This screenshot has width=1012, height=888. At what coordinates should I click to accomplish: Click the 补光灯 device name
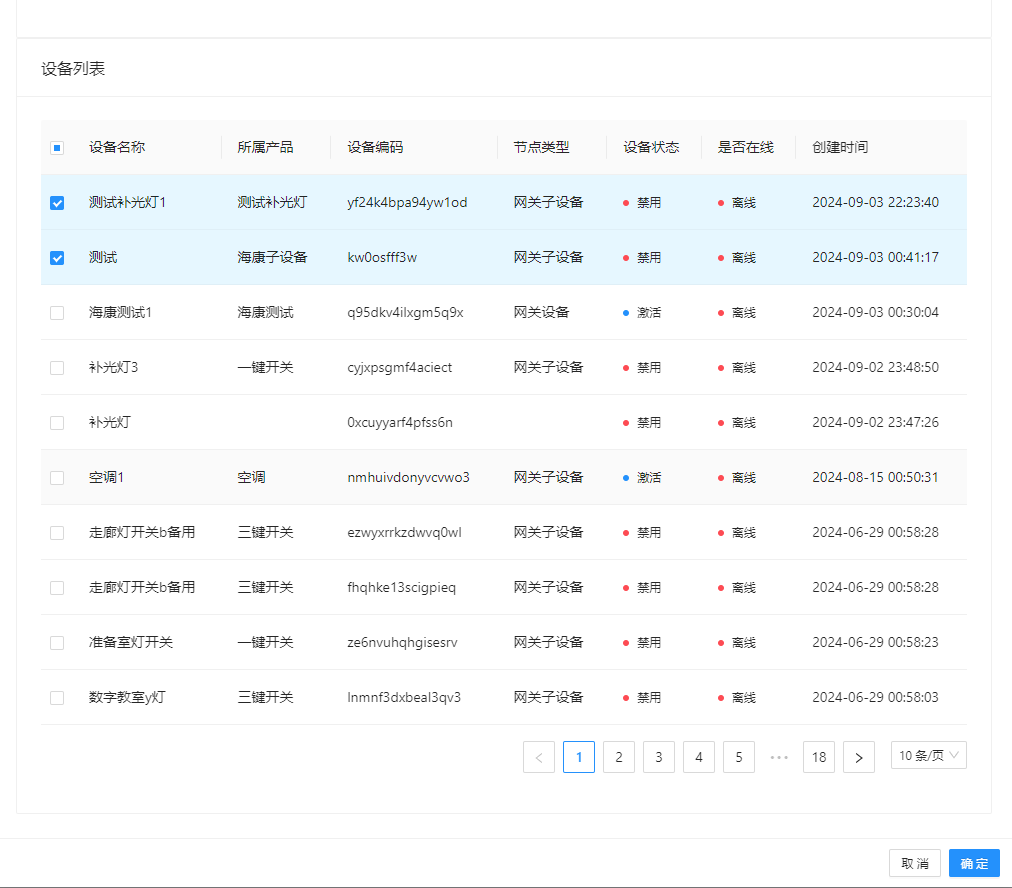coord(110,422)
